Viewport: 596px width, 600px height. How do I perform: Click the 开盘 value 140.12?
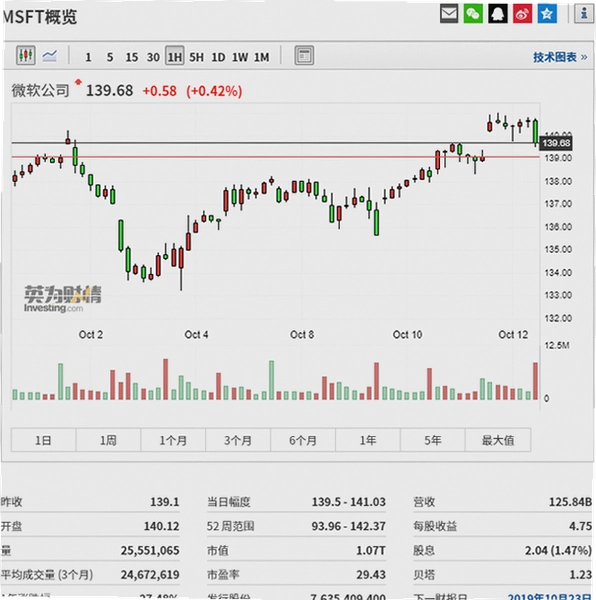[161, 526]
